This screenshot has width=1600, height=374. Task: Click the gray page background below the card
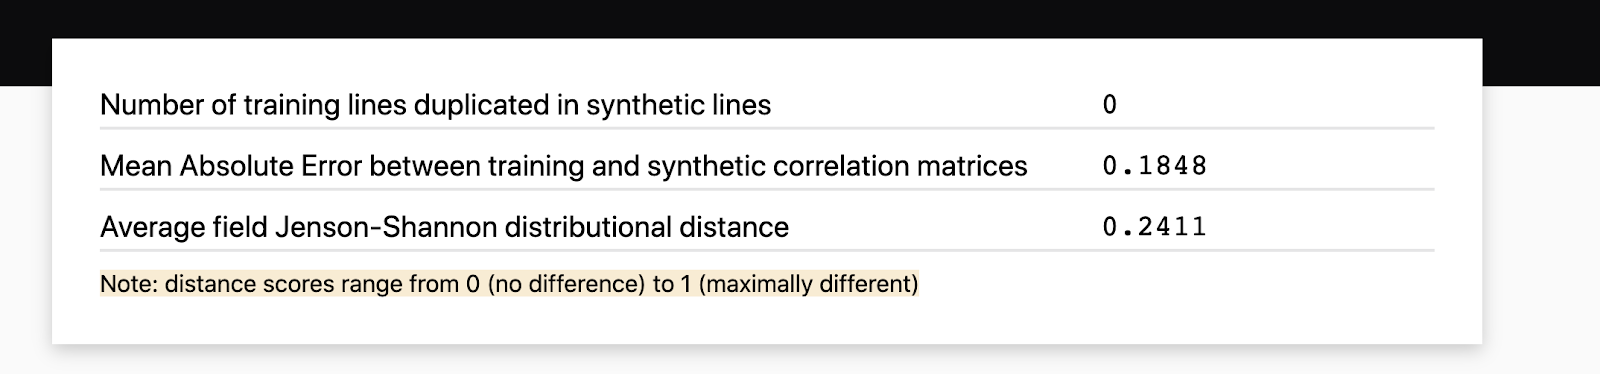point(800,361)
